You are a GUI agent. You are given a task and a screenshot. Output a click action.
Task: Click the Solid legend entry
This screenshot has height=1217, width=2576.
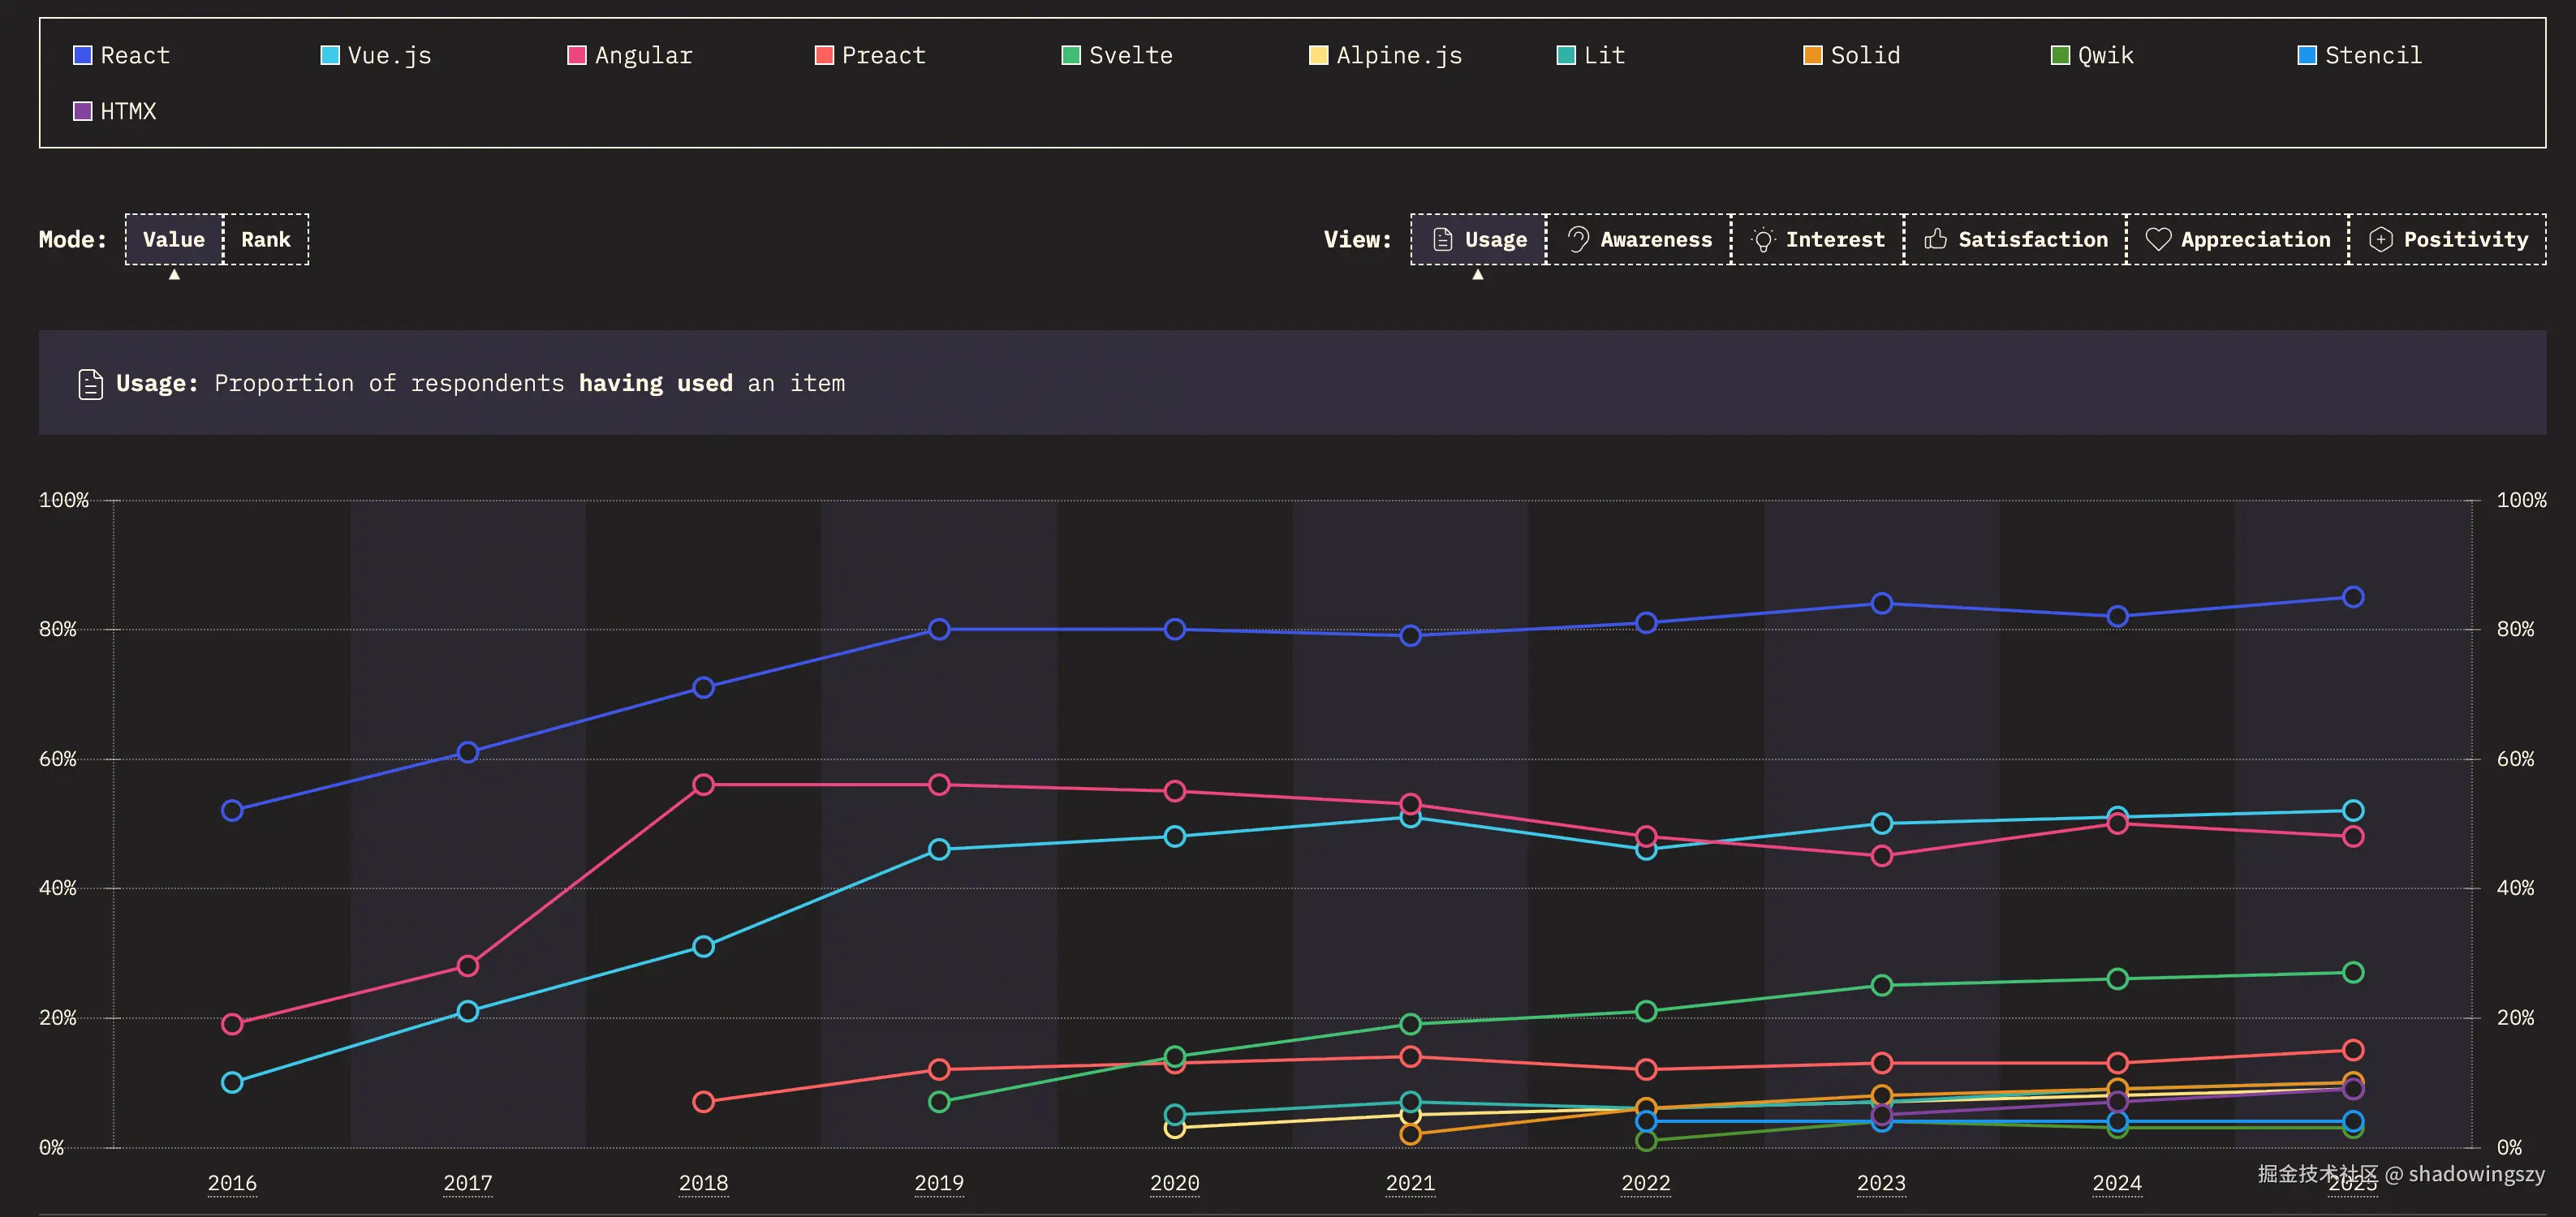point(1864,55)
